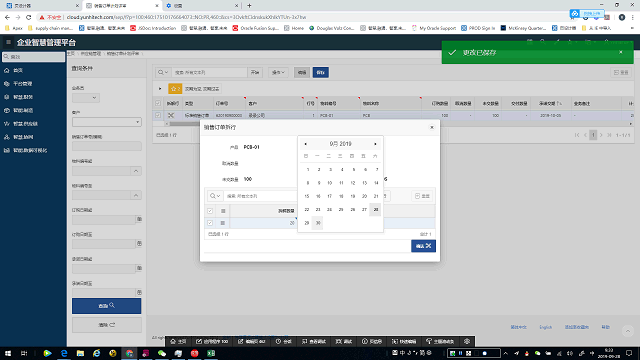Open the 客户 customer select list
This screenshot has height=360, width=640.
click(x=107, y=122)
